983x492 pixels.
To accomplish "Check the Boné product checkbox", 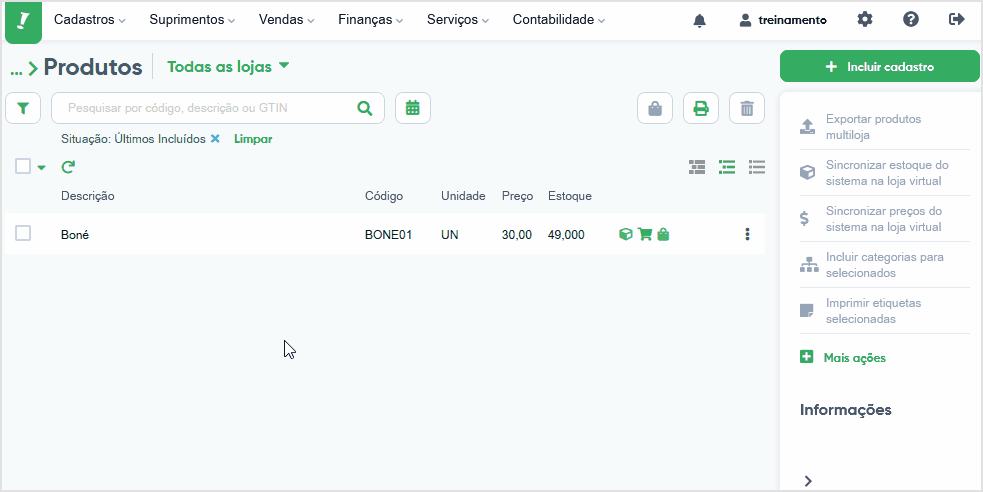I will pyautogui.click(x=23, y=233).
